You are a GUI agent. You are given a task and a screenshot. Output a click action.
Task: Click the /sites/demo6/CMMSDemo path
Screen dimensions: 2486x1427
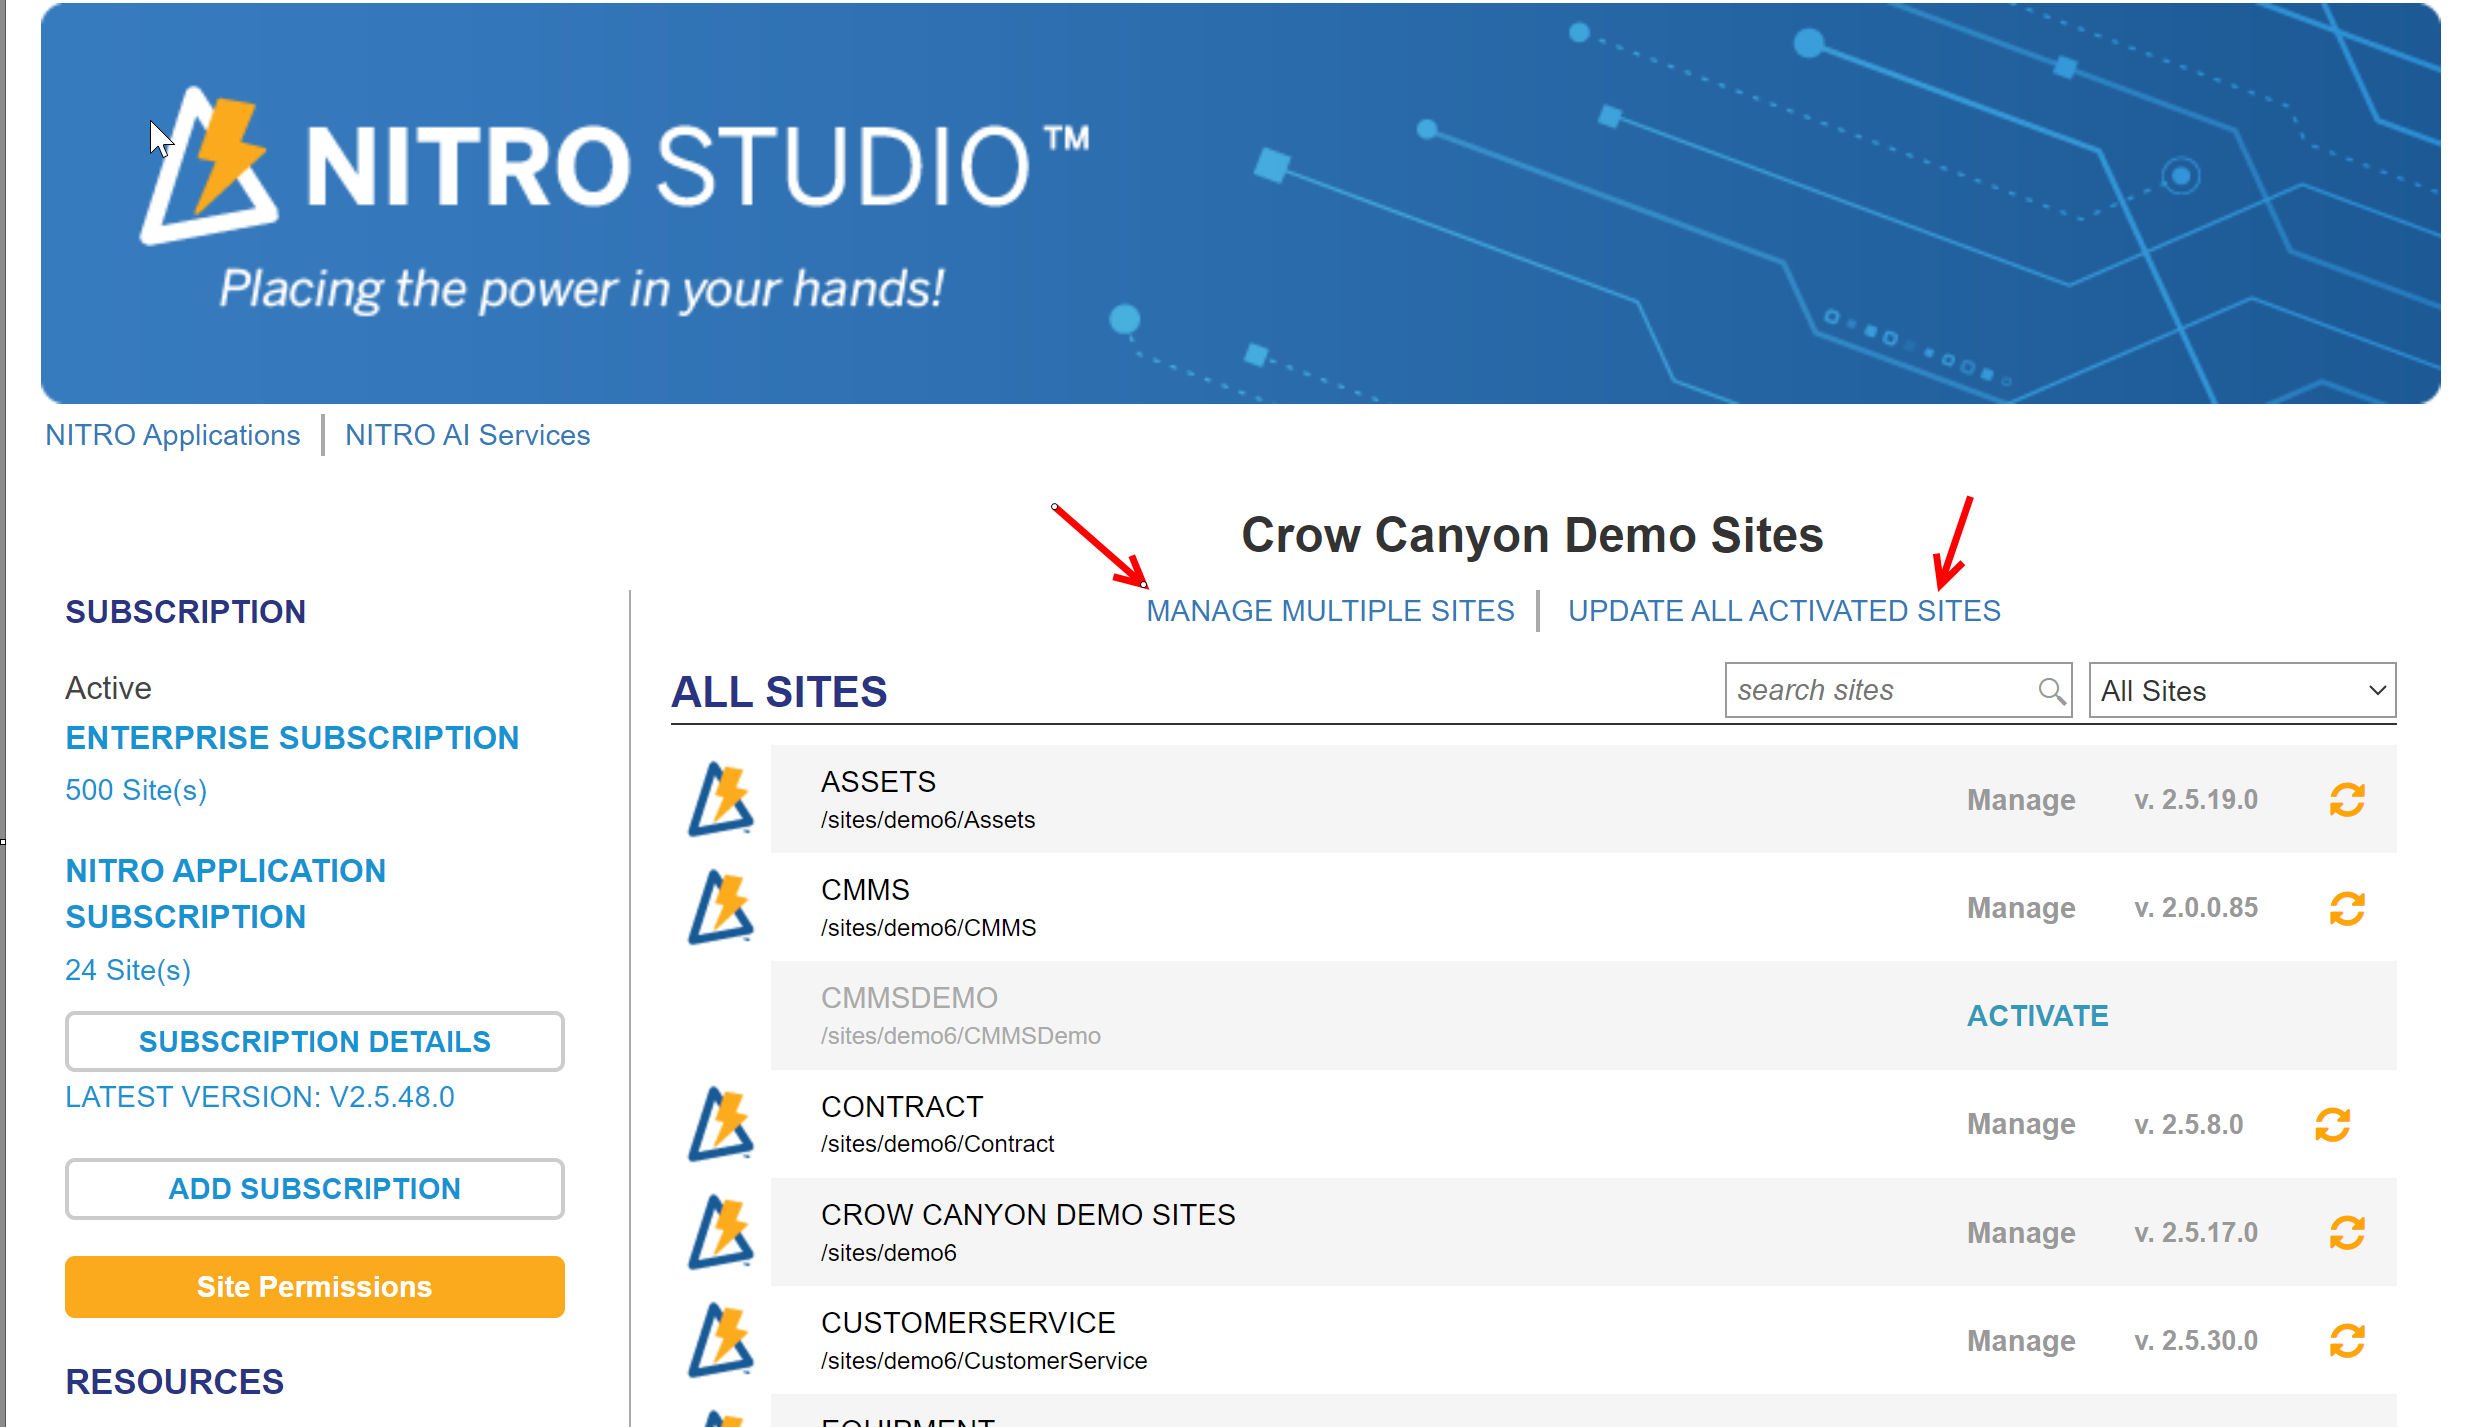(x=960, y=1036)
